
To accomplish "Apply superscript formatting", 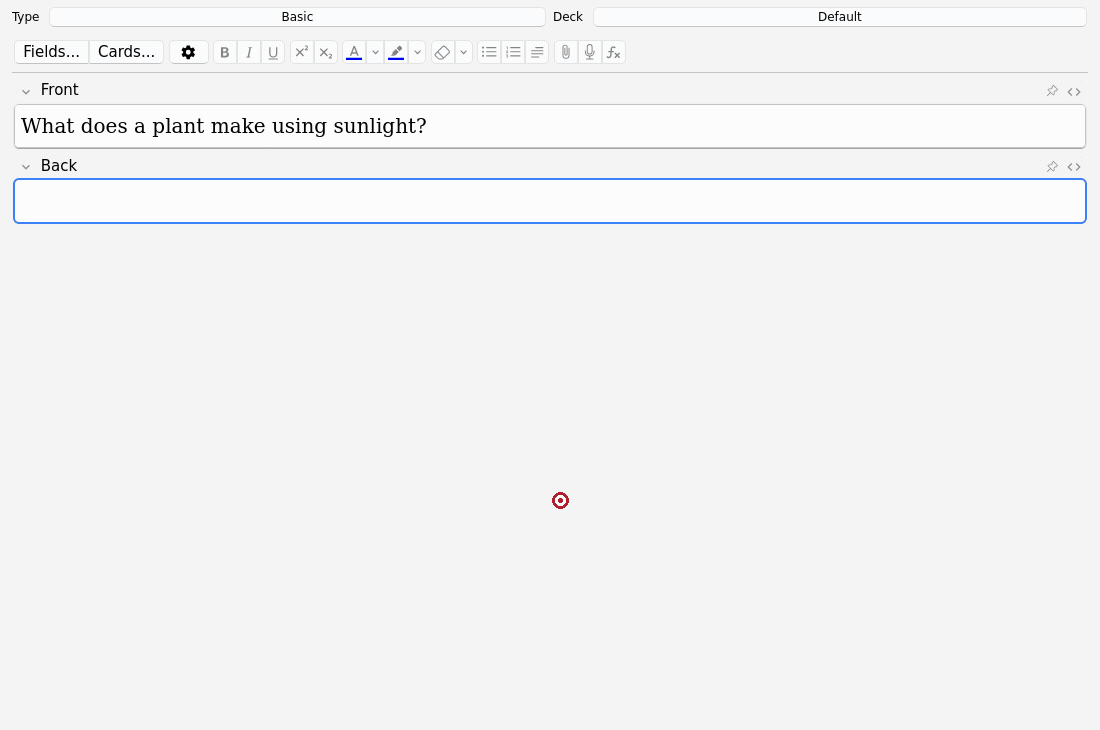I will click(302, 52).
